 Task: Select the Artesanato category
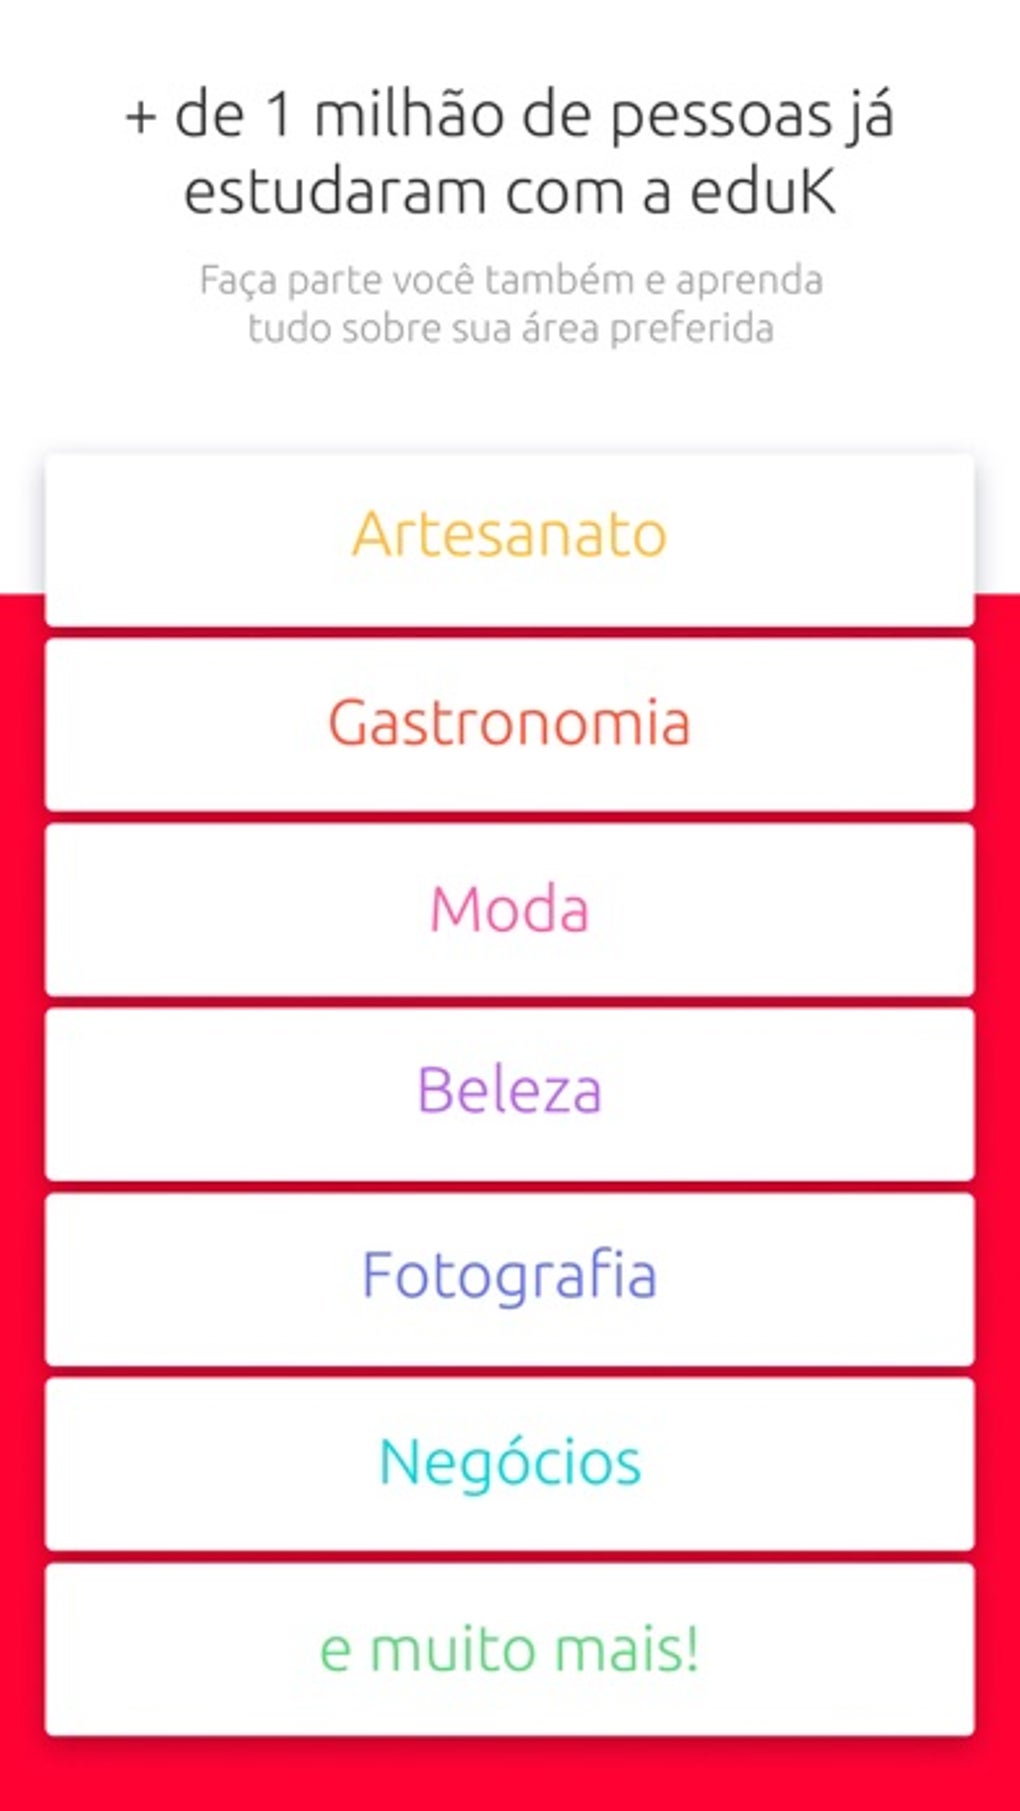click(509, 540)
